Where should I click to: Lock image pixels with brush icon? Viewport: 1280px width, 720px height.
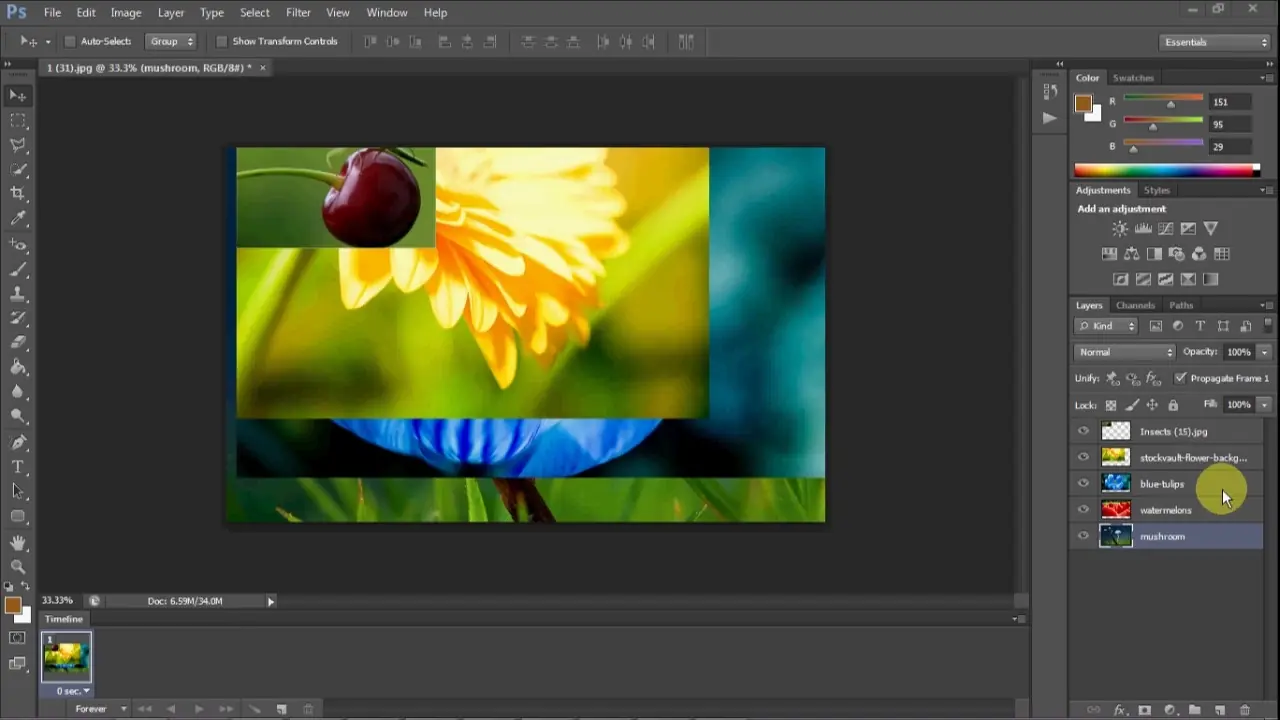1132,405
